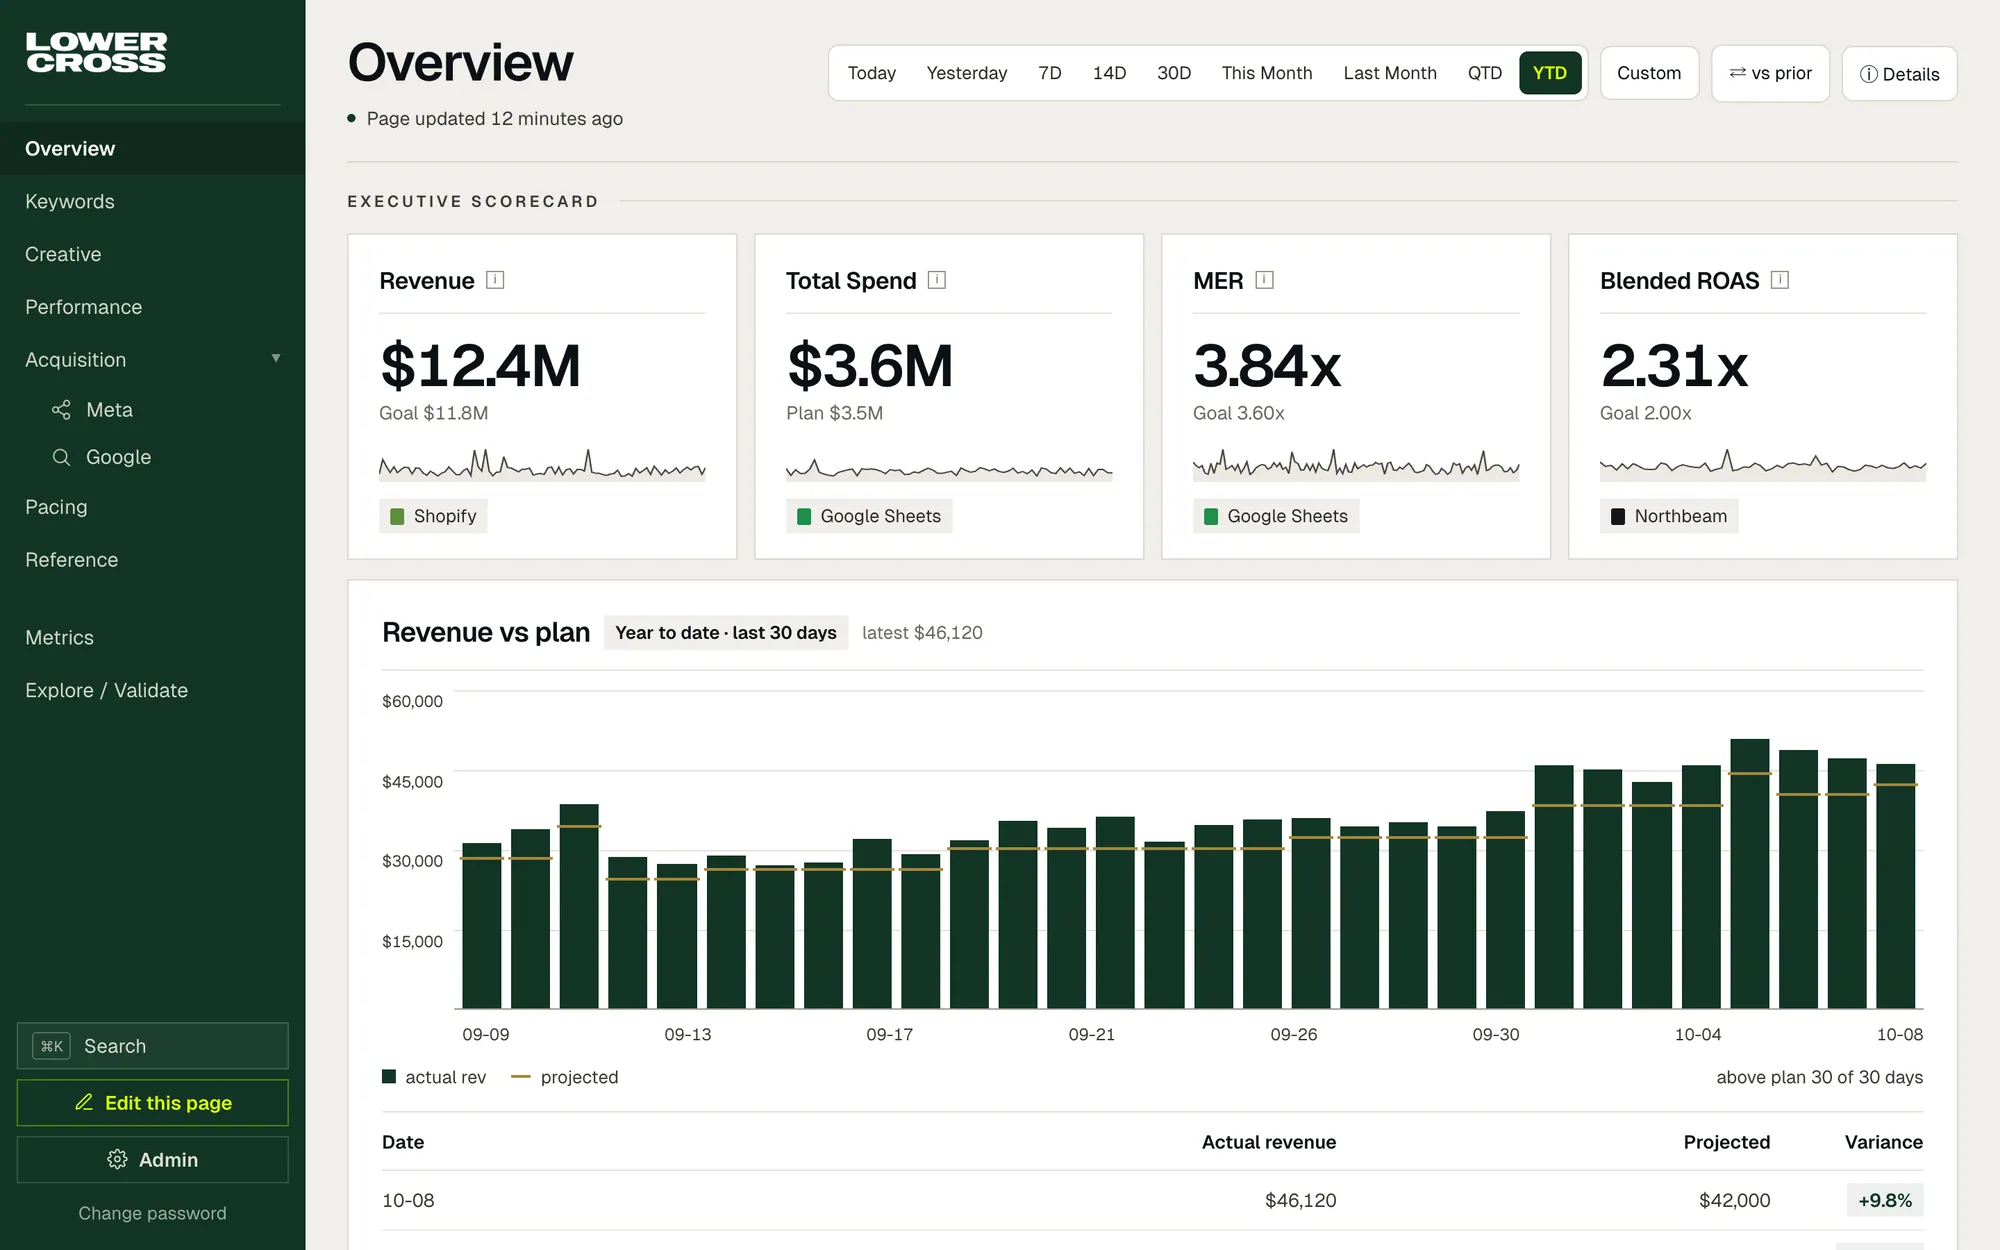Click the Google magnifier icon in sidebar
This screenshot has height=1250, width=2000.
[61, 457]
